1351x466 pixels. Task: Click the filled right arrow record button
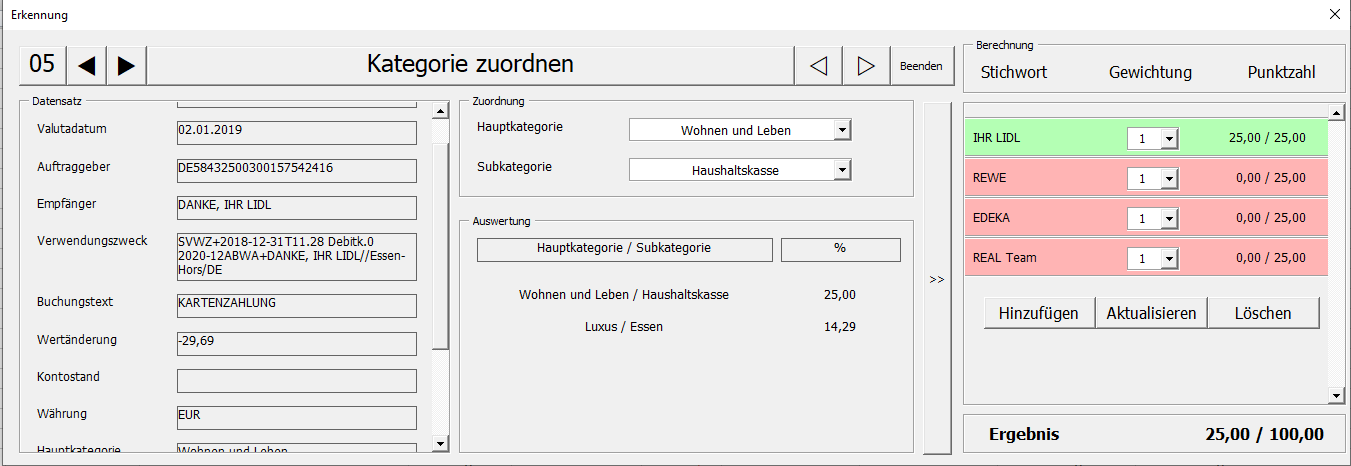click(x=126, y=66)
